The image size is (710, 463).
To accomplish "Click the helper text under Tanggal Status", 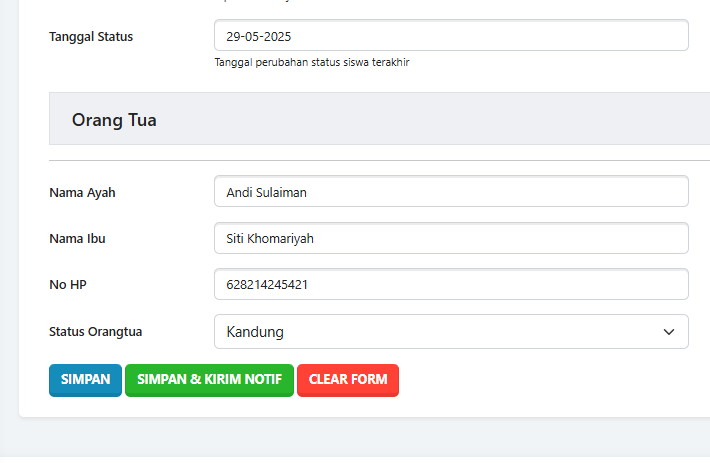I will click(312, 62).
